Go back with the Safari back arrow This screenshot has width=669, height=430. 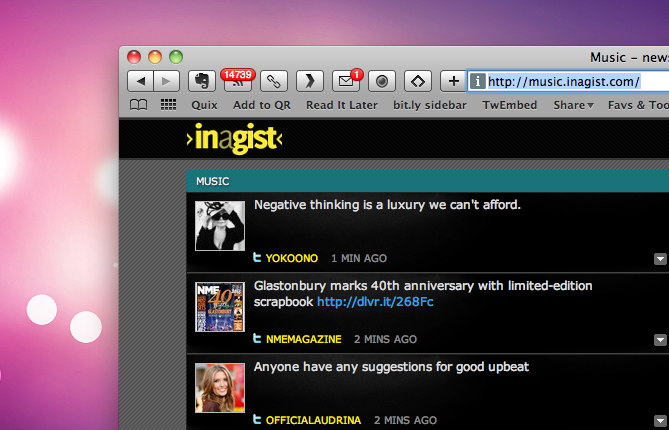(141, 81)
